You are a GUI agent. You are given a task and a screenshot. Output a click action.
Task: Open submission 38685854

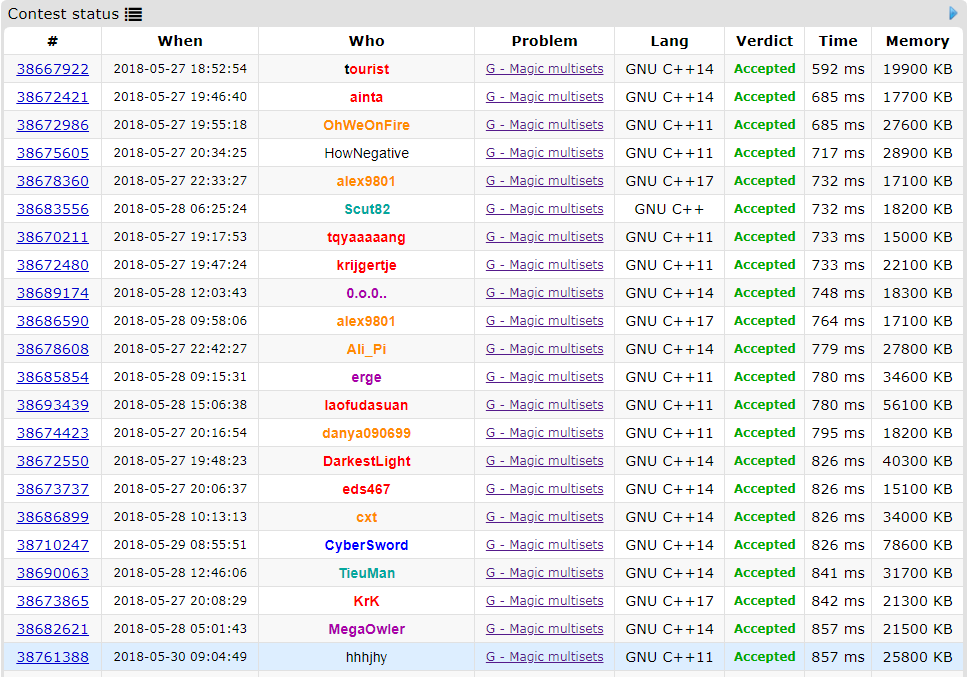pos(52,377)
